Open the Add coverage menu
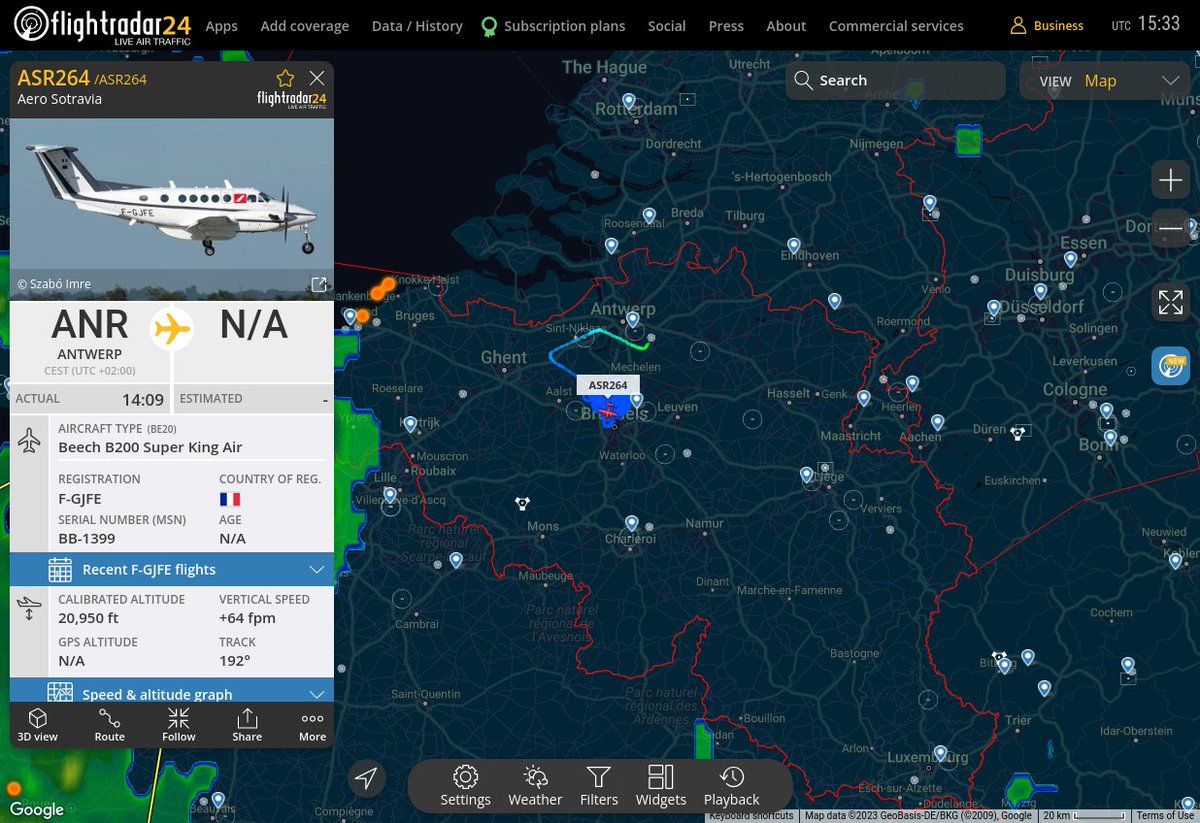The width and height of the screenshot is (1200, 823). click(305, 26)
